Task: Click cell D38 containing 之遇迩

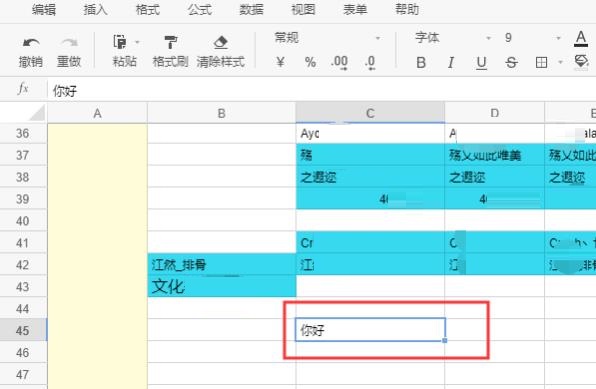Action: pyautogui.click(x=495, y=177)
